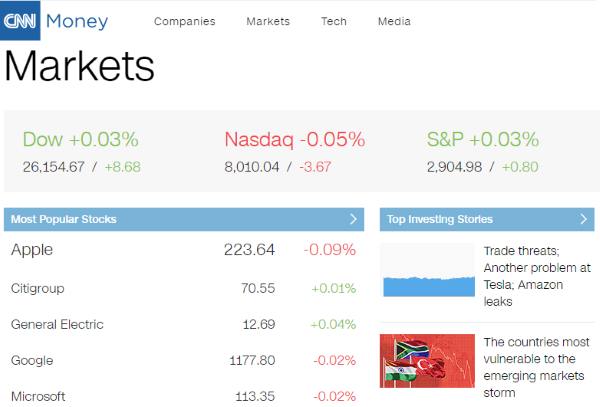Click the flags emerging markets thumbnail
Screen dimensions: 600x407
pos(427,362)
